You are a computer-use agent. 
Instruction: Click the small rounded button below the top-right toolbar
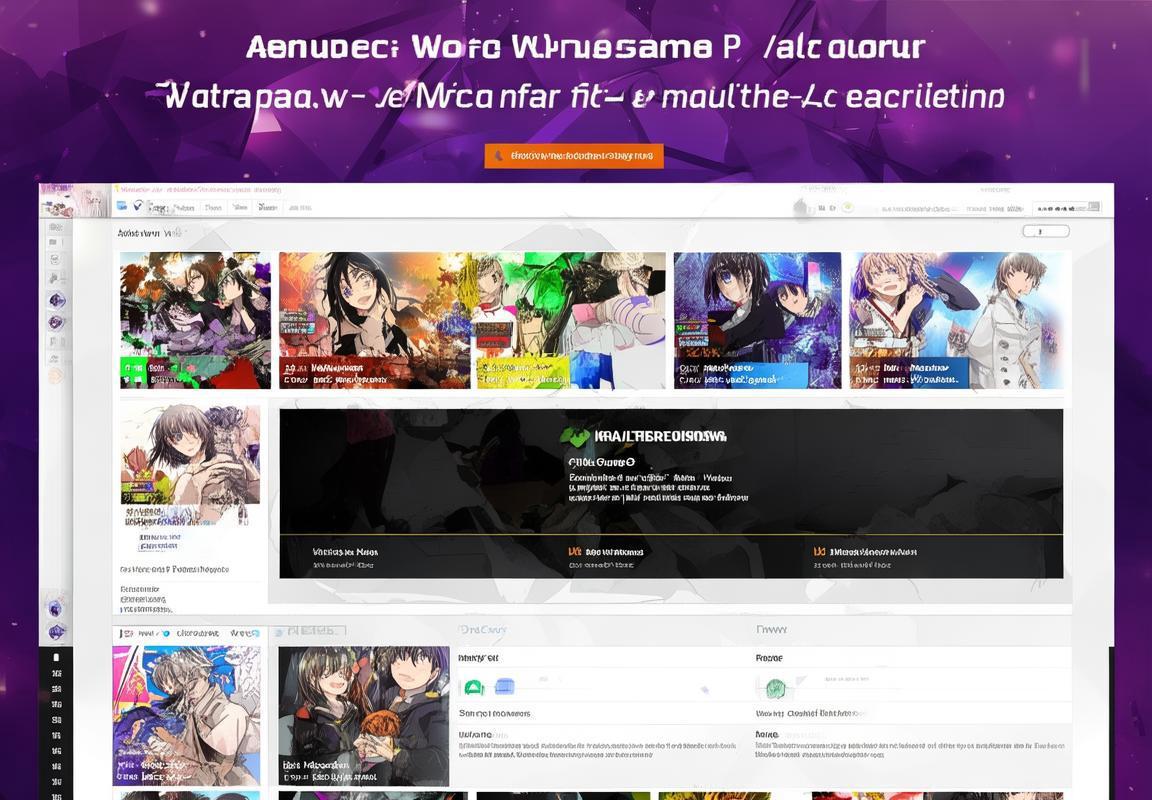click(x=1045, y=231)
